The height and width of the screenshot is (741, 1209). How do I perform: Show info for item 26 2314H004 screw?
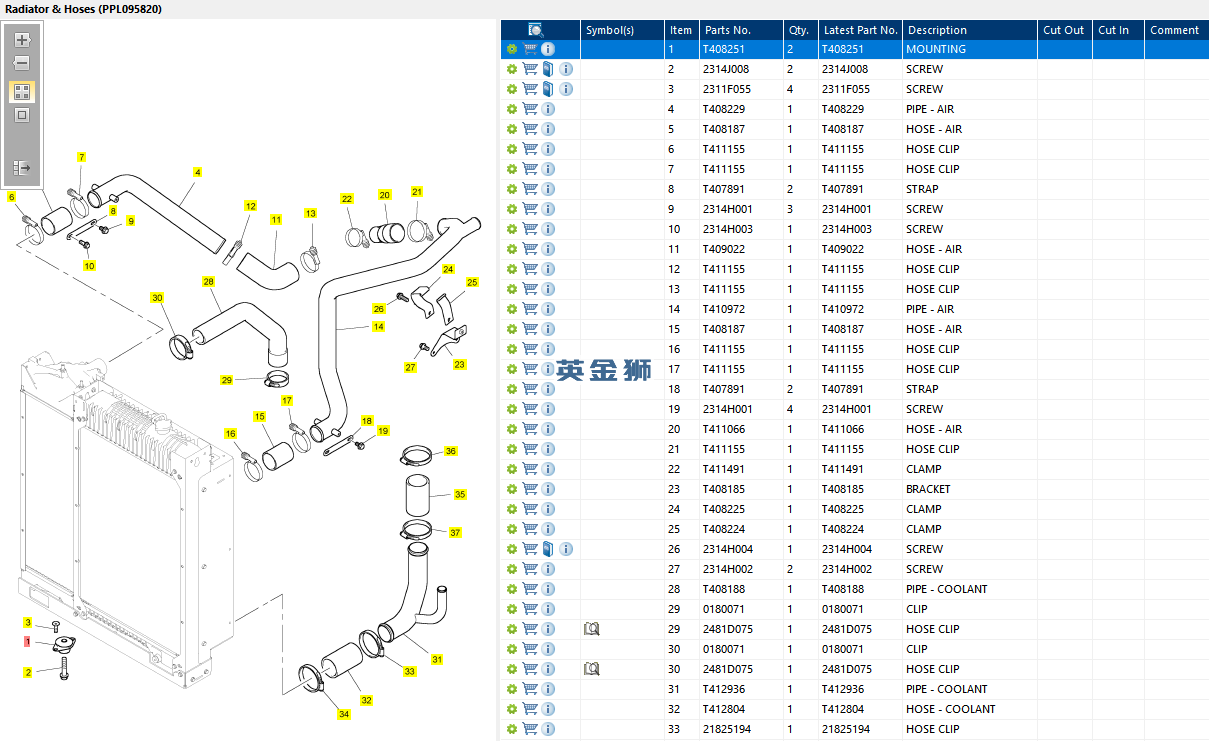pos(566,549)
